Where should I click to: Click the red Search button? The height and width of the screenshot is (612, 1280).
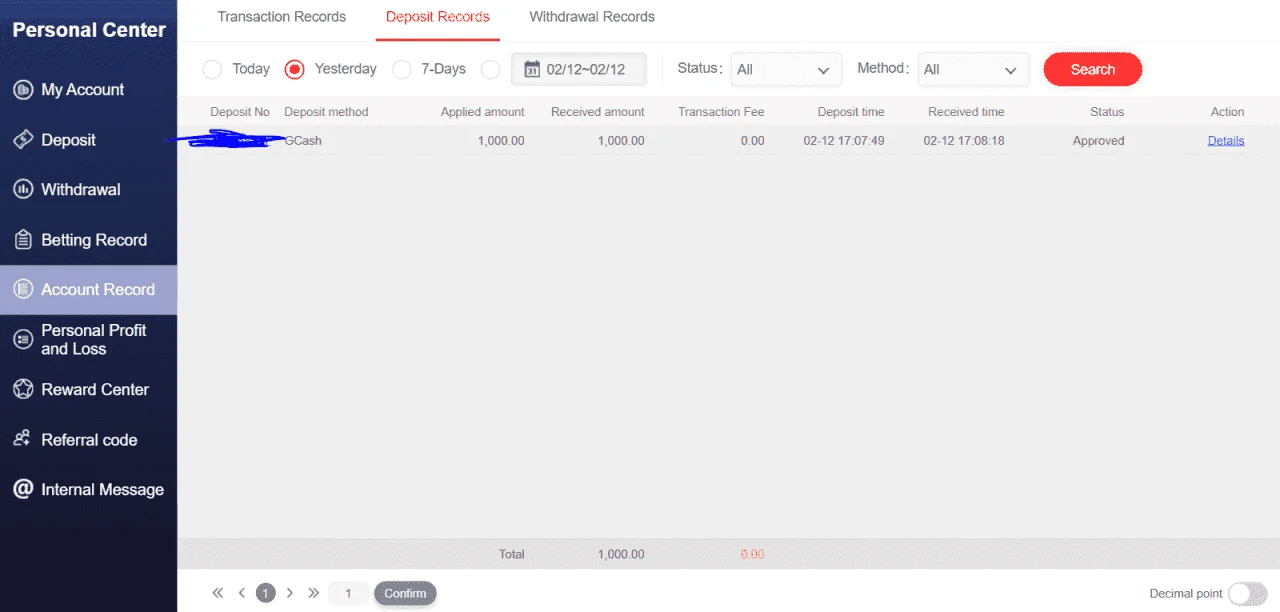coord(1092,69)
